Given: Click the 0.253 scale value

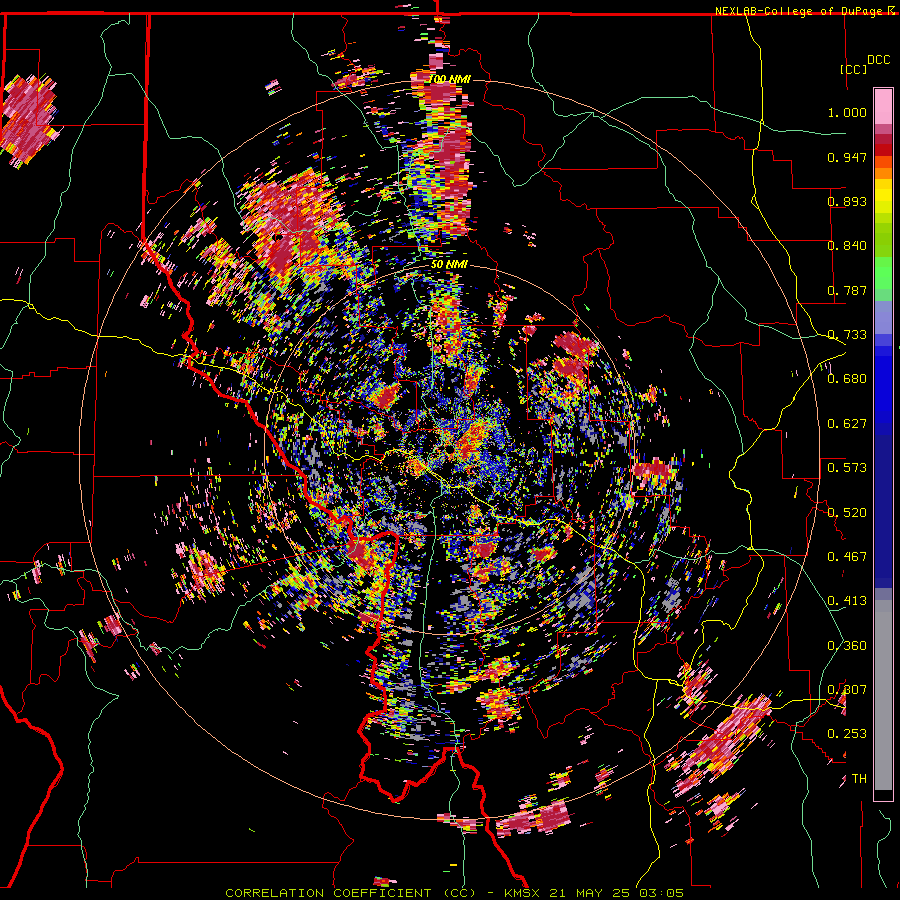Looking at the screenshot, I should pos(847,734).
